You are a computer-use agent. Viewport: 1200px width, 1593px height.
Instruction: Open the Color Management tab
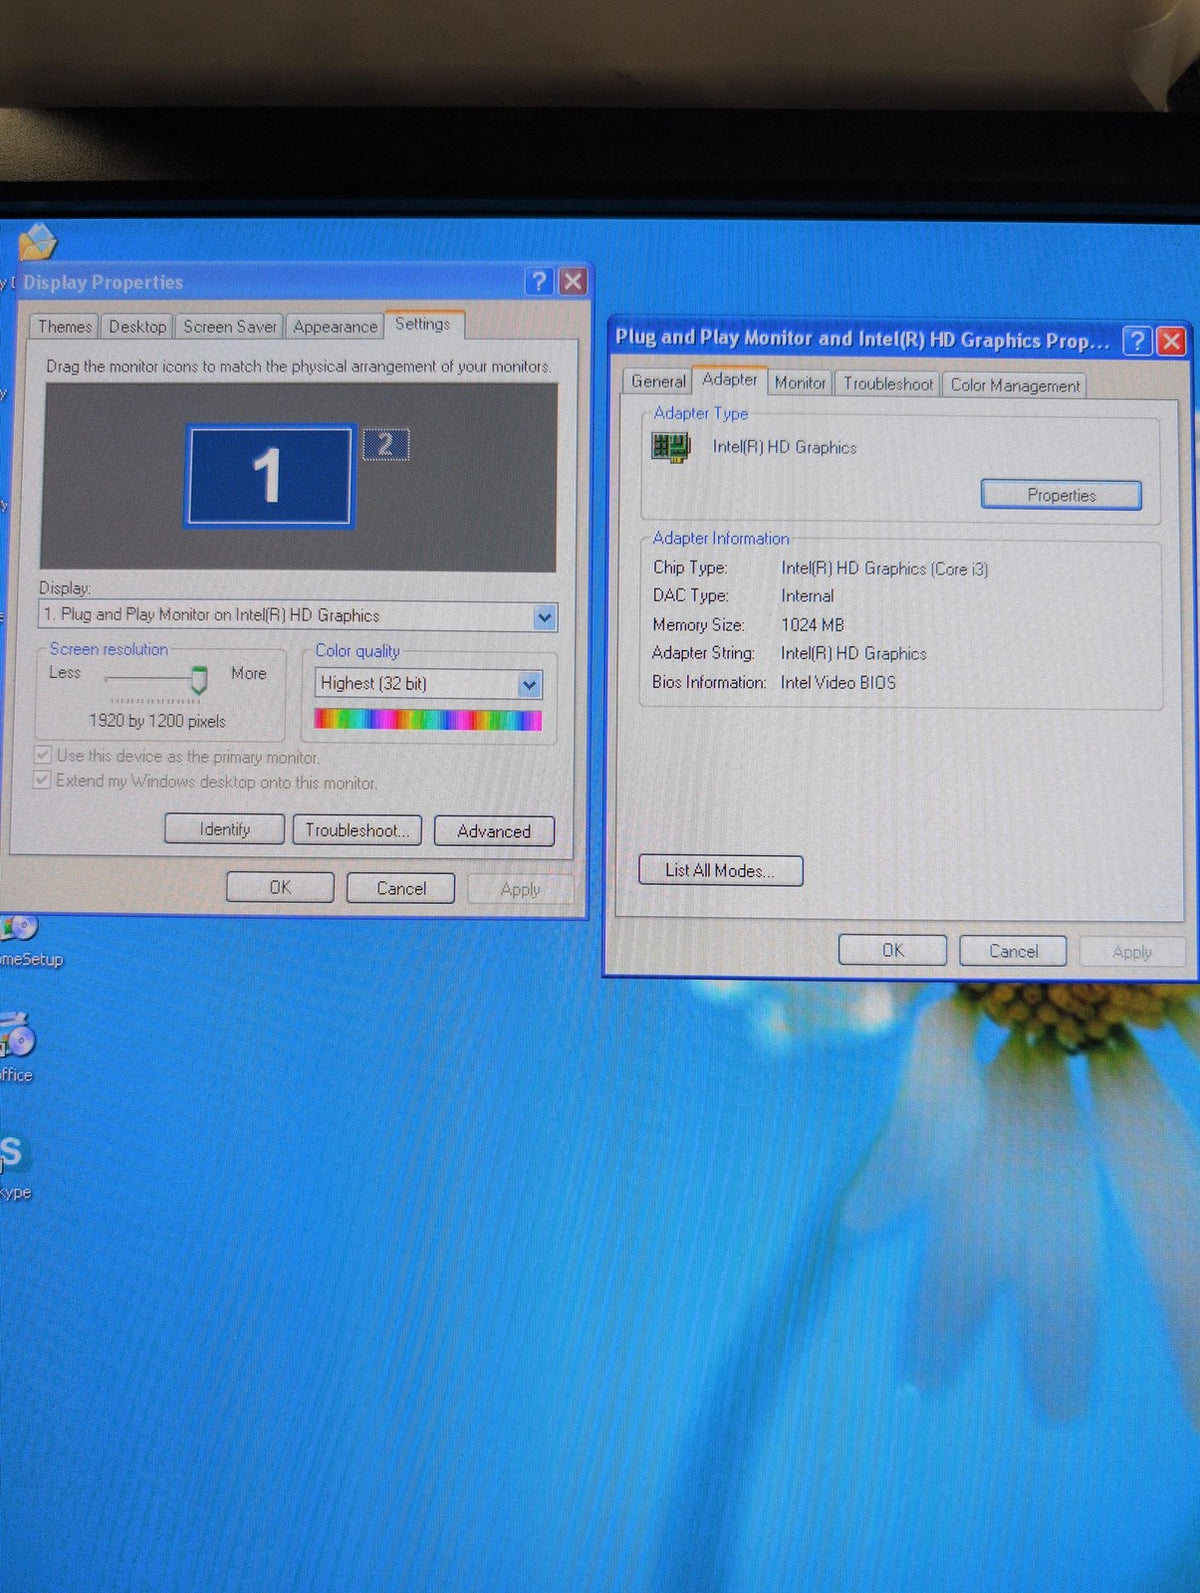(1015, 385)
